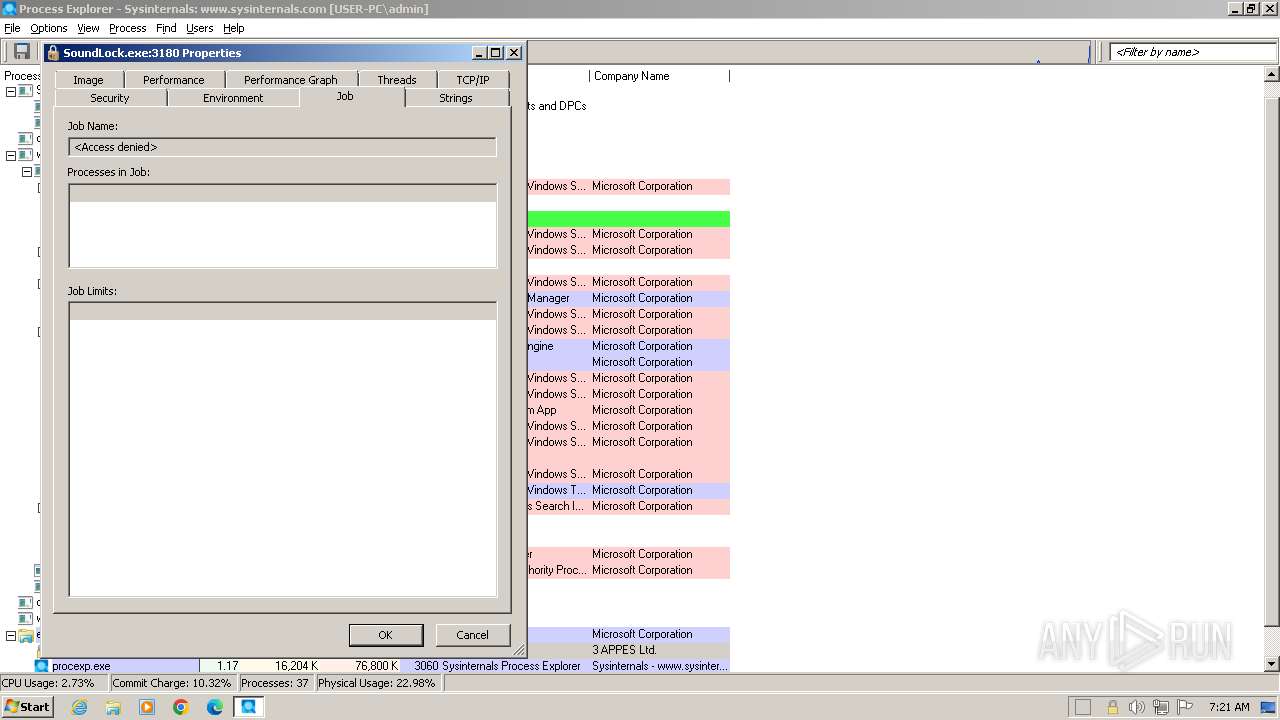Switch to the Image tab
The height and width of the screenshot is (720, 1280).
[88, 80]
